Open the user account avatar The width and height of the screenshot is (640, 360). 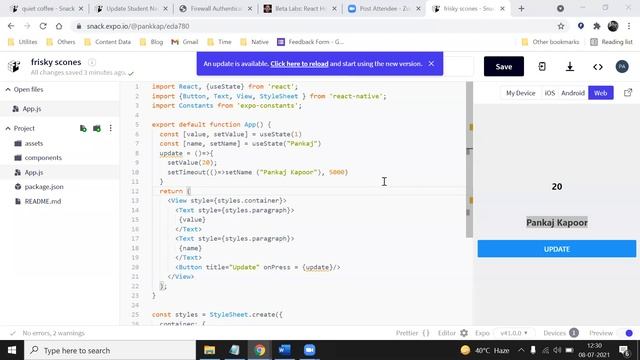click(x=622, y=67)
